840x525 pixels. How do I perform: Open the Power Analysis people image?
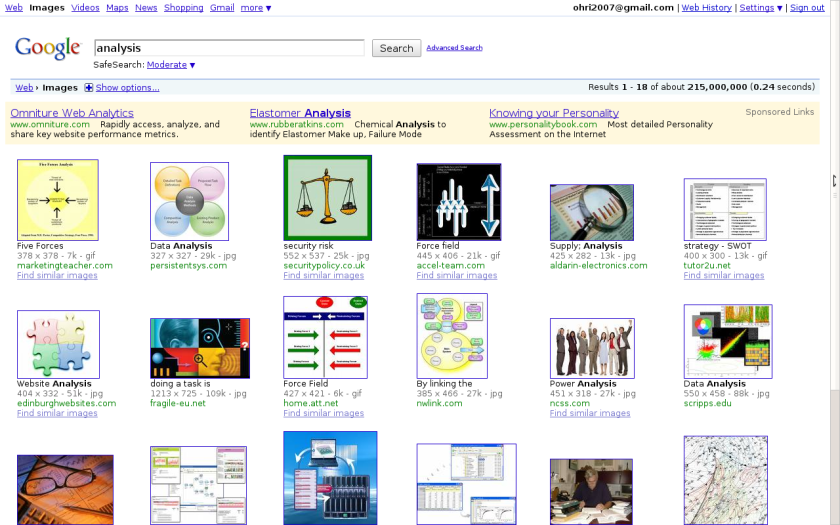pyautogui.click(x=591, y=348)
